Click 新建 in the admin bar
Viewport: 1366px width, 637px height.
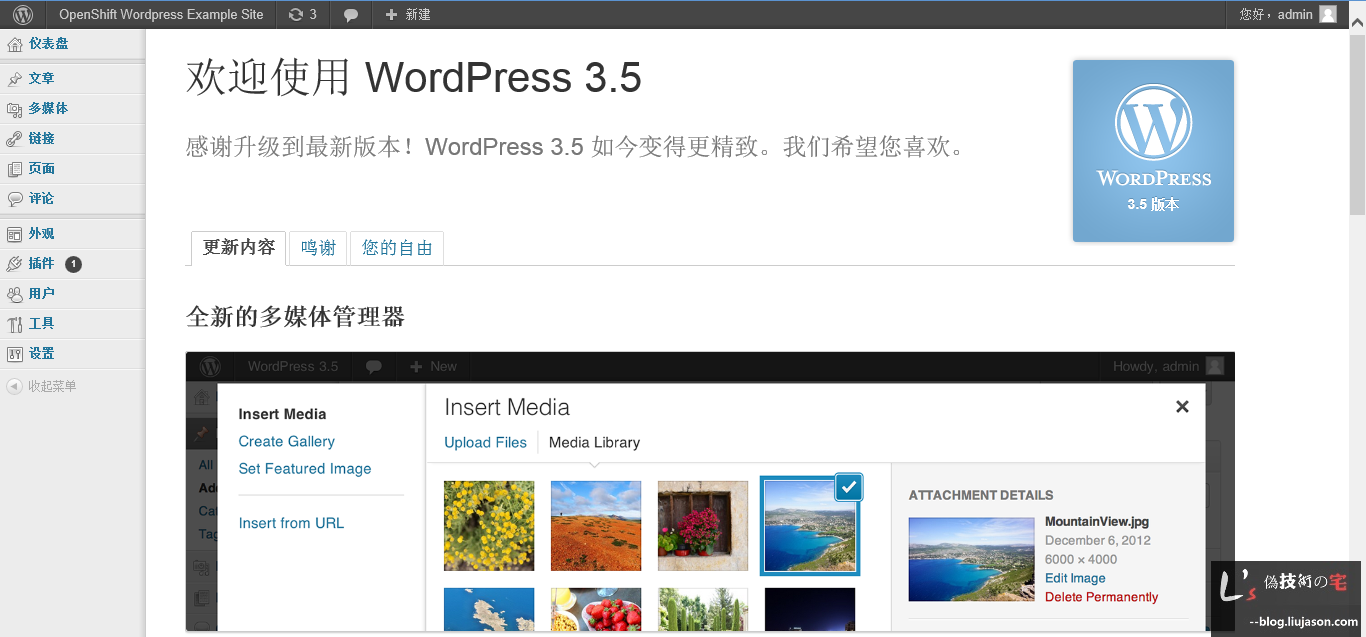click(418, 15)
